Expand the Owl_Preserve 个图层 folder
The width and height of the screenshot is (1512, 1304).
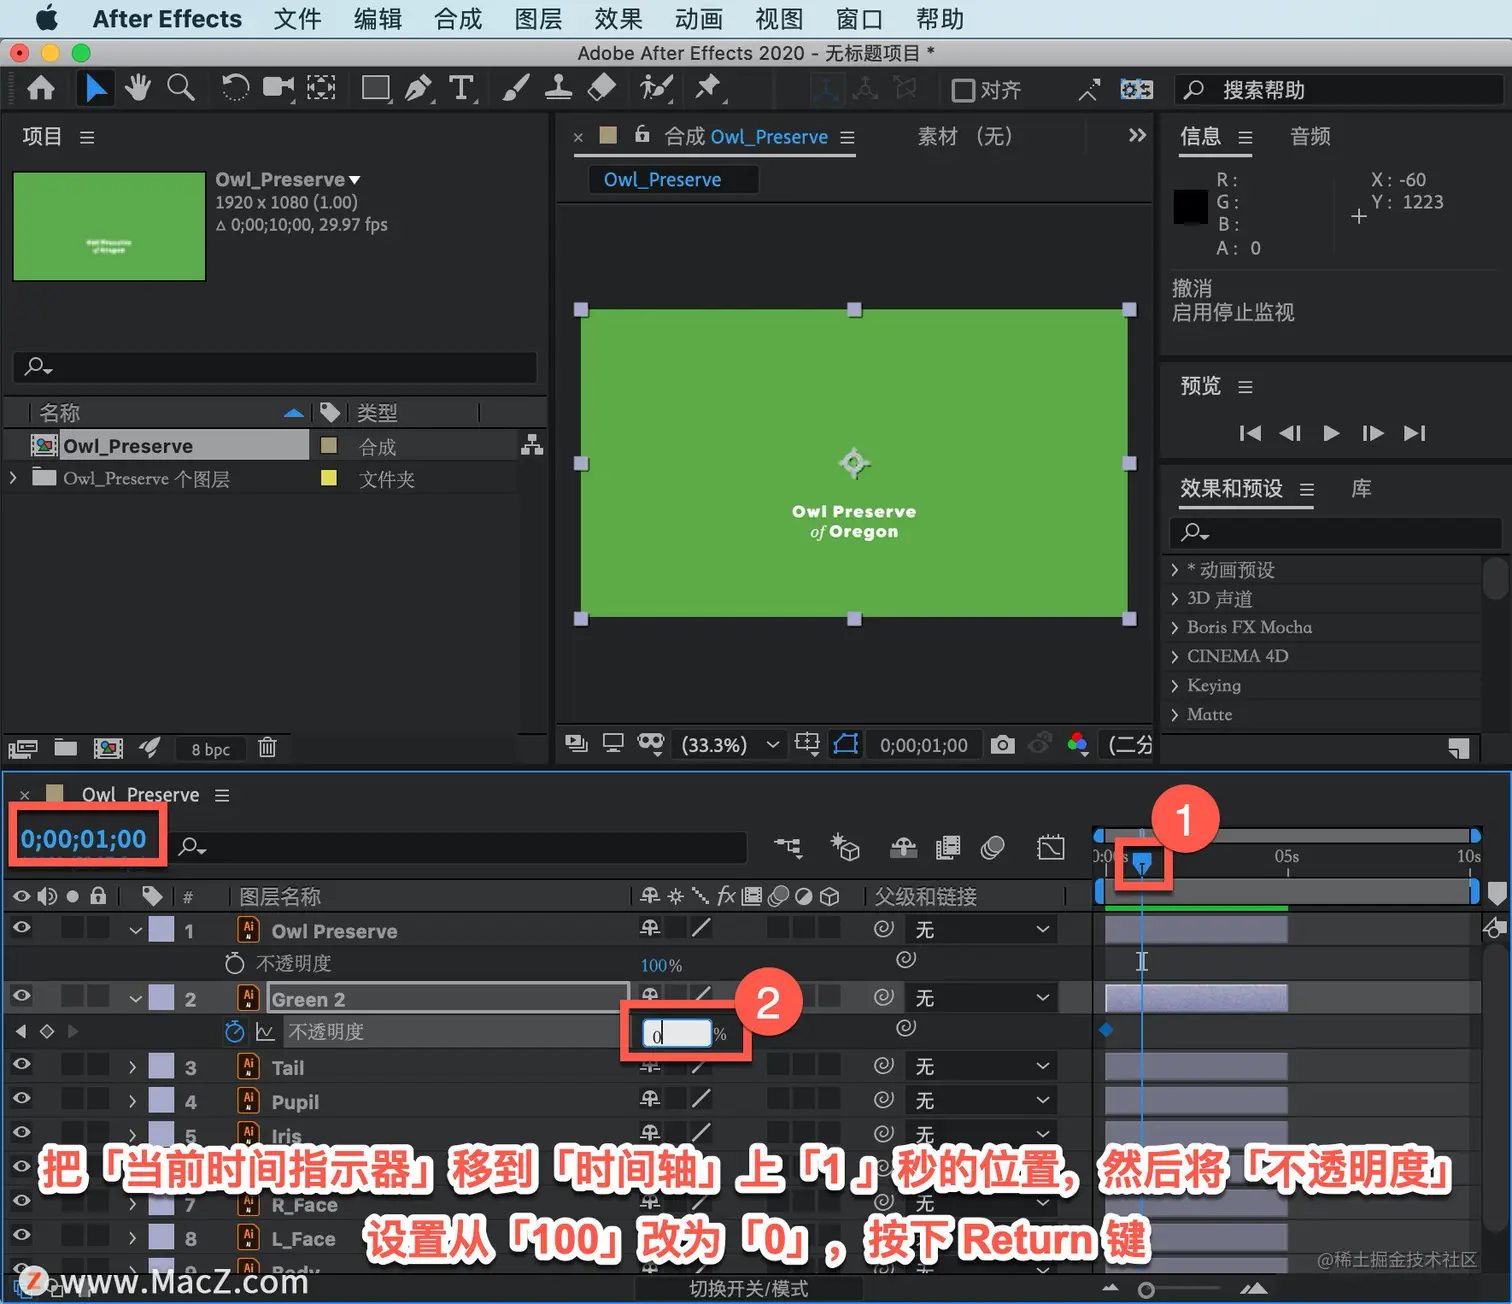pos(13,478)
